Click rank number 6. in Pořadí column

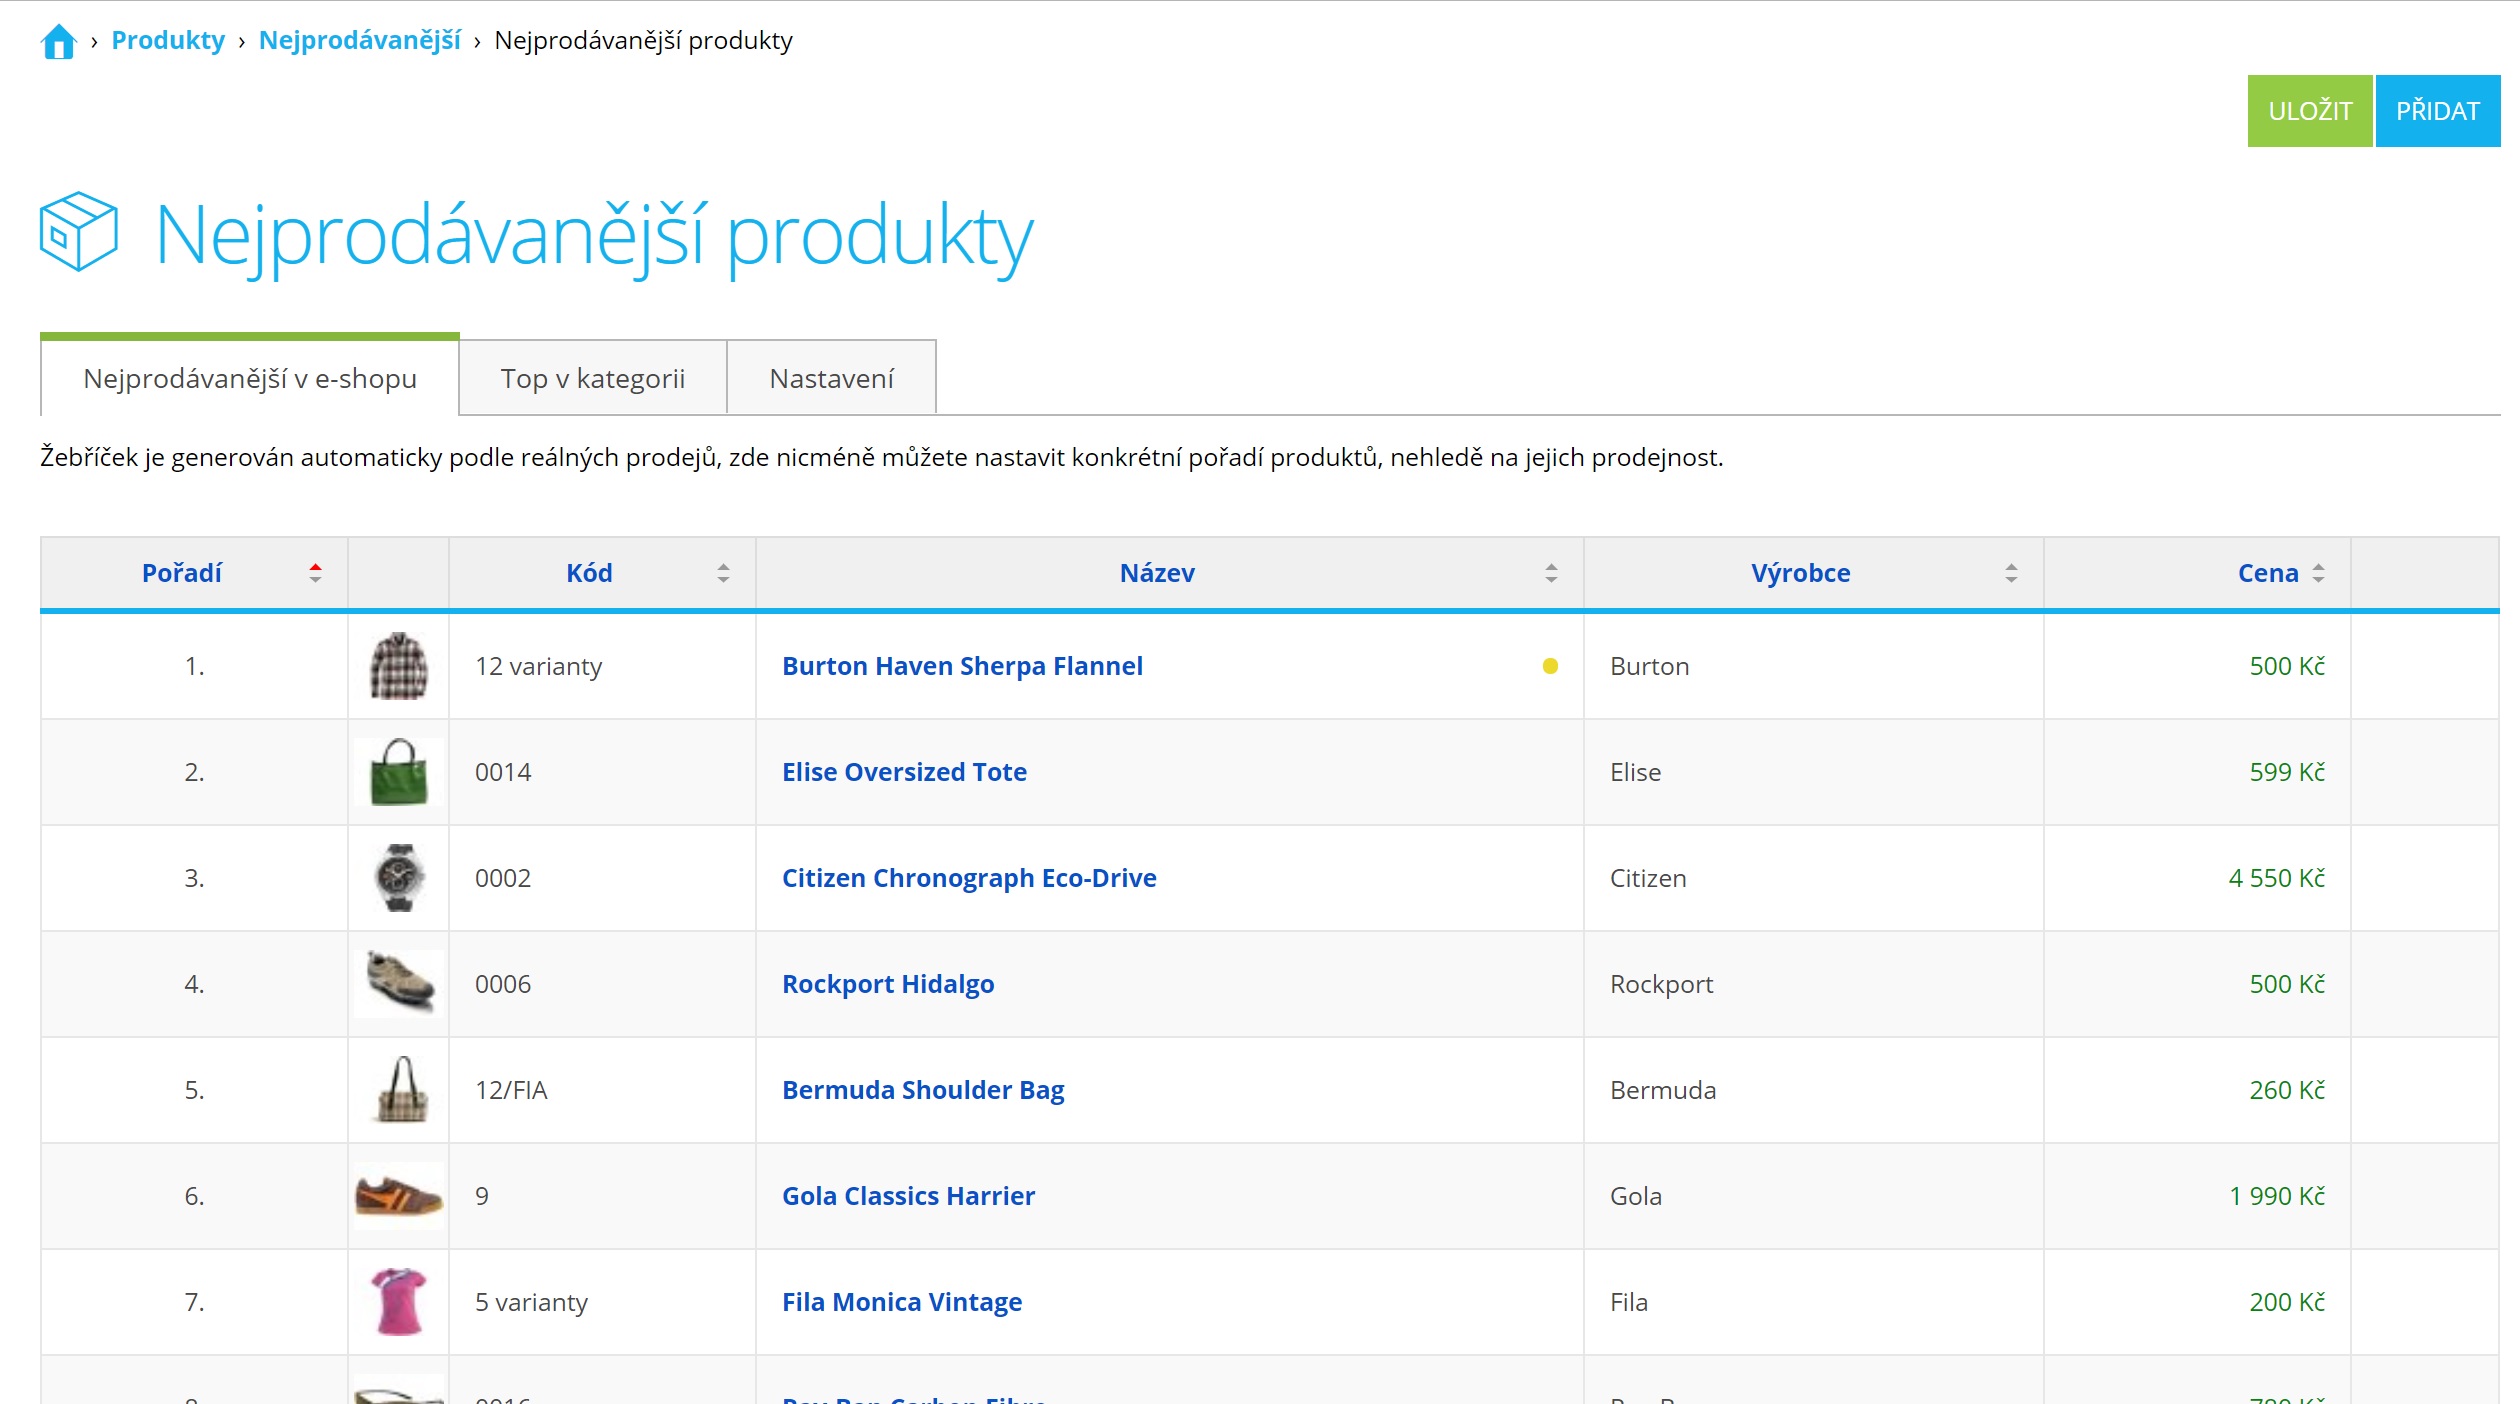point(194,1196)
